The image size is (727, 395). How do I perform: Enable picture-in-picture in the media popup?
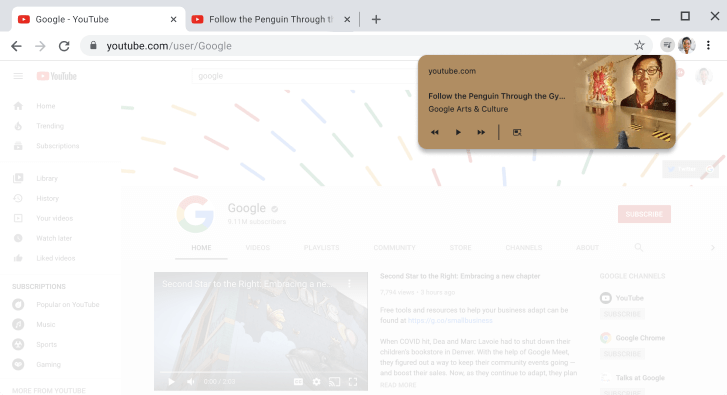coord(517,133)
